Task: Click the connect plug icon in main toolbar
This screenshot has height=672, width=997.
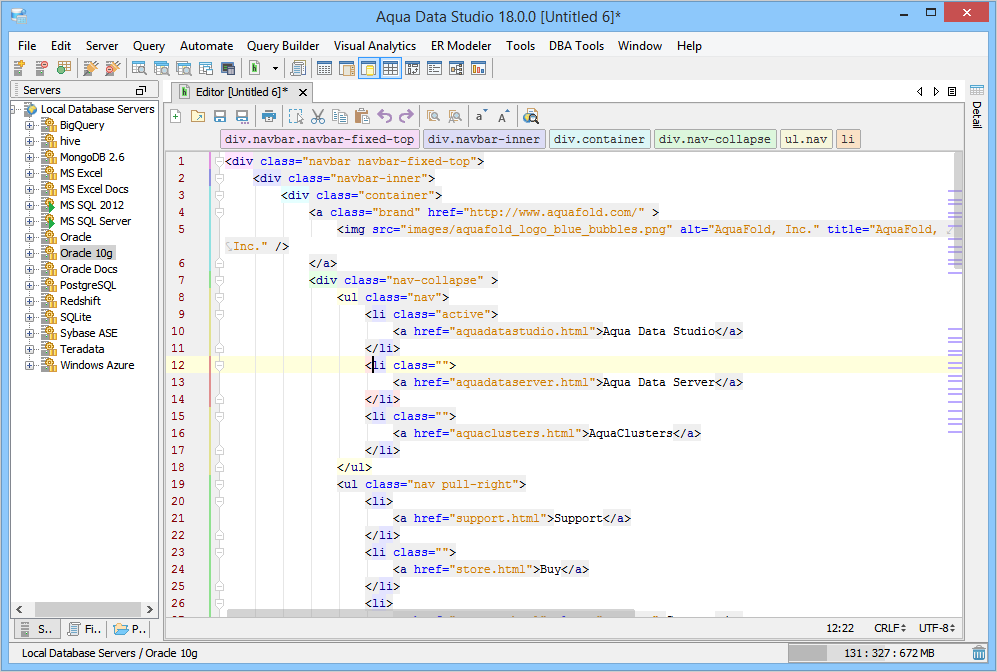Action: pos(90,68)
